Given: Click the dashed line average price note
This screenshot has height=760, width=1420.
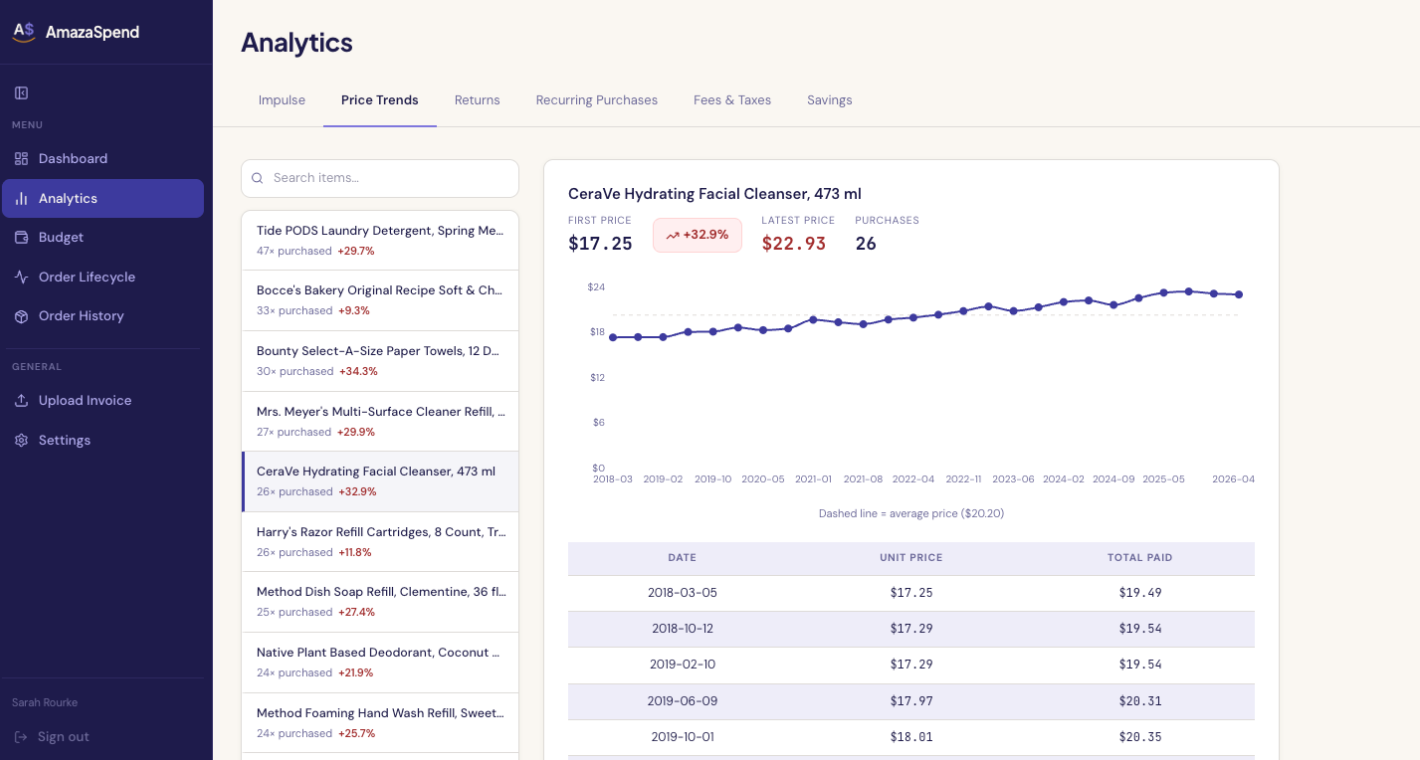Looking at the screenshot, I should [x=911, y=513].
